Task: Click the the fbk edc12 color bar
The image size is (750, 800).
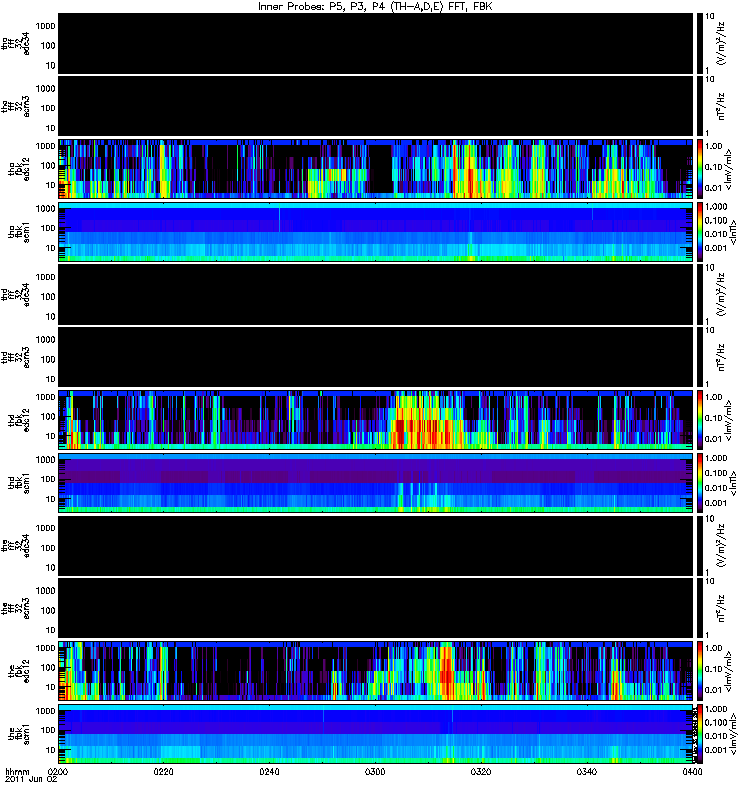Action: (699, 671)
